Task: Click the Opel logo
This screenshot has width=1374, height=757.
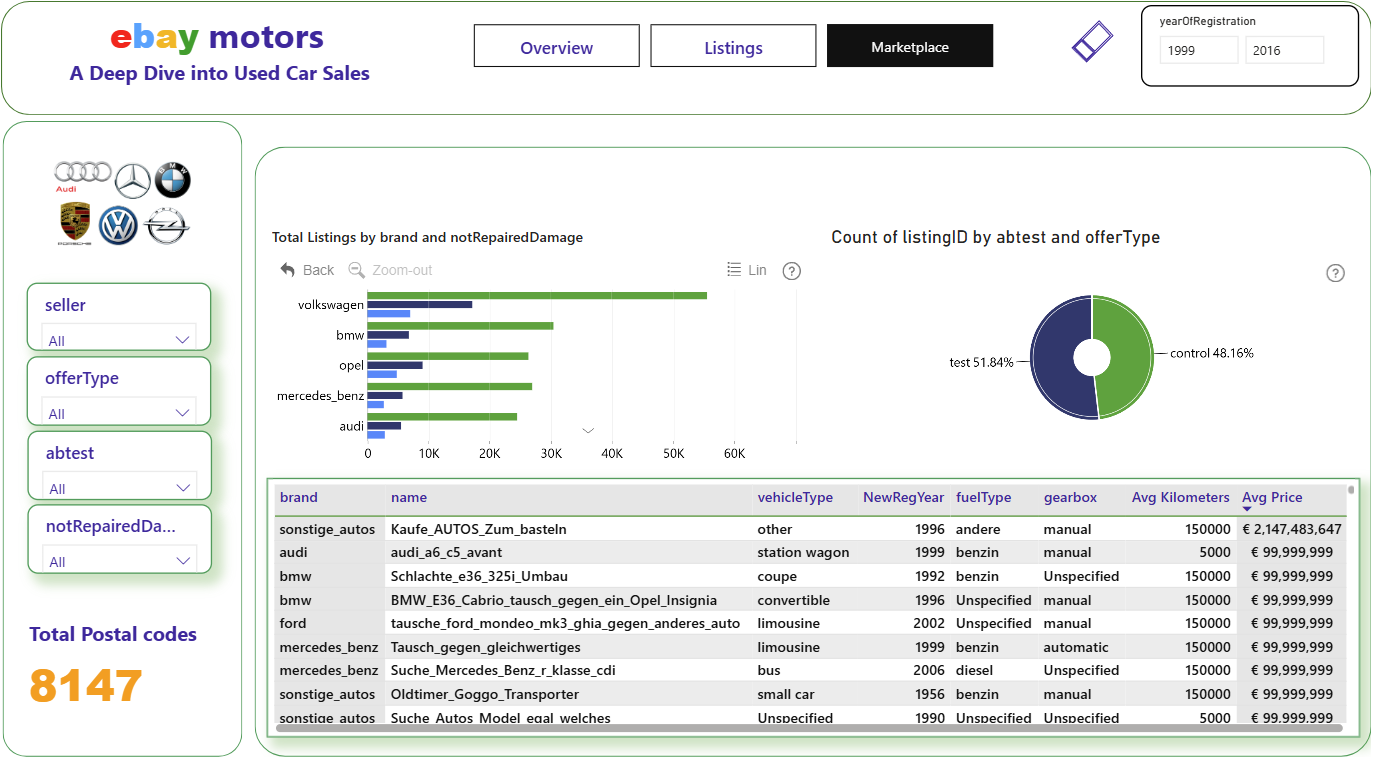Action: 167,226
